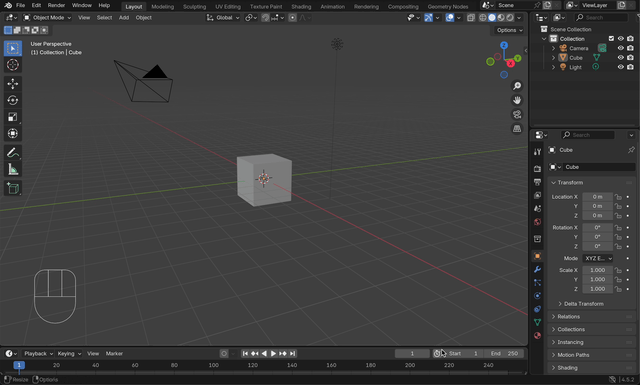Open the Modifiers wrench tab
Screen dimensions: 640x385
click(x=537, y=269)
